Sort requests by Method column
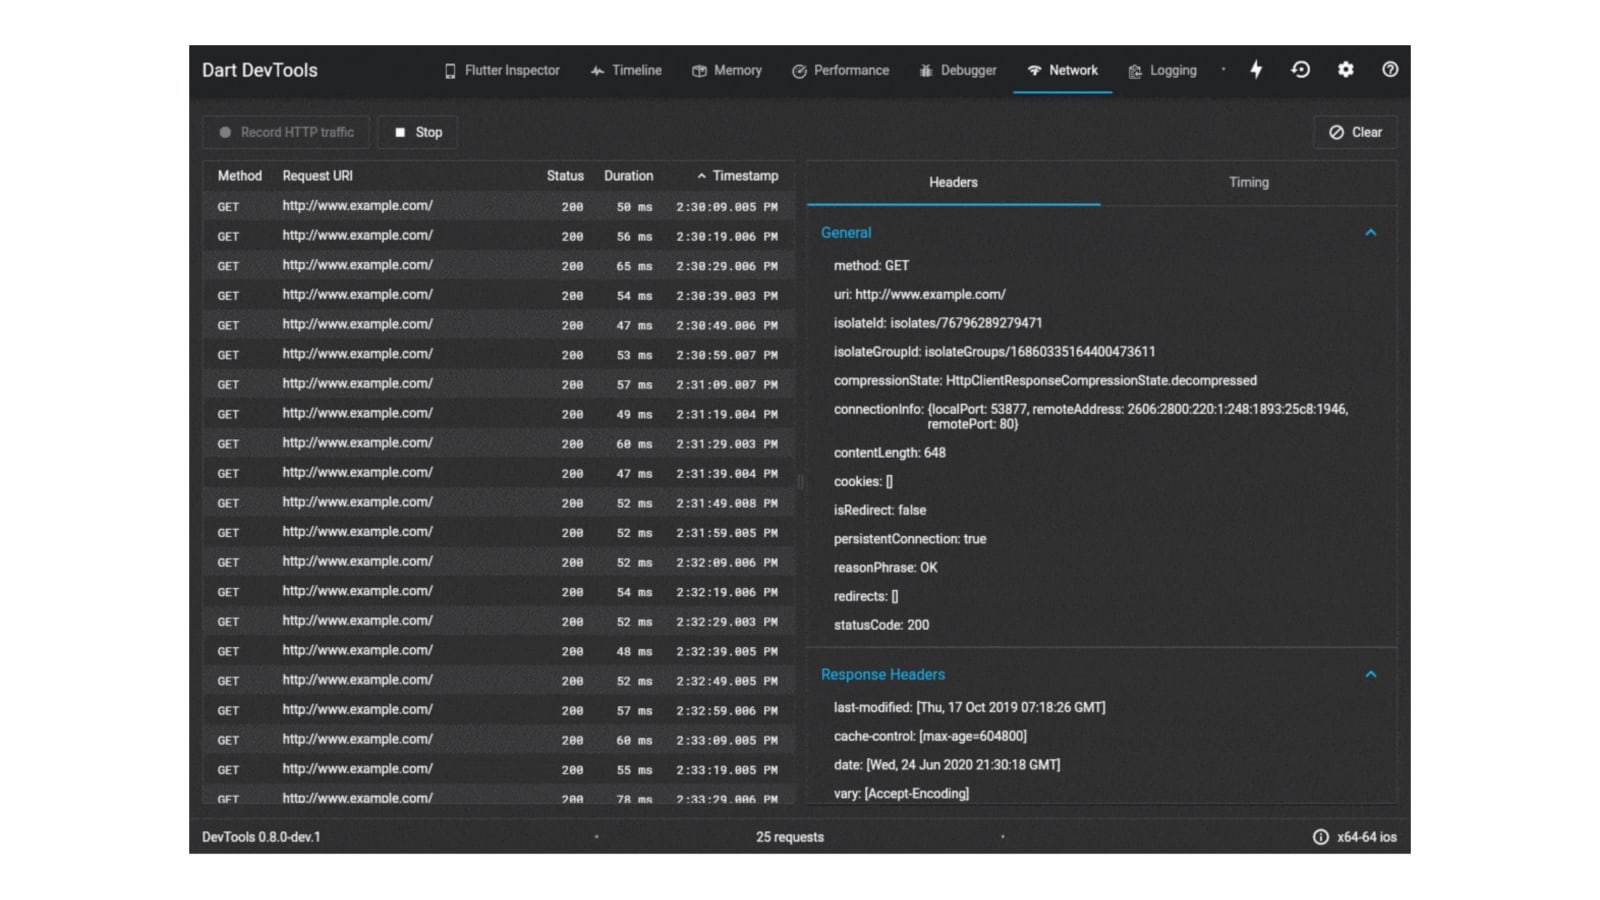This screenshot has height=900, width=1600. tap(240, 176)
